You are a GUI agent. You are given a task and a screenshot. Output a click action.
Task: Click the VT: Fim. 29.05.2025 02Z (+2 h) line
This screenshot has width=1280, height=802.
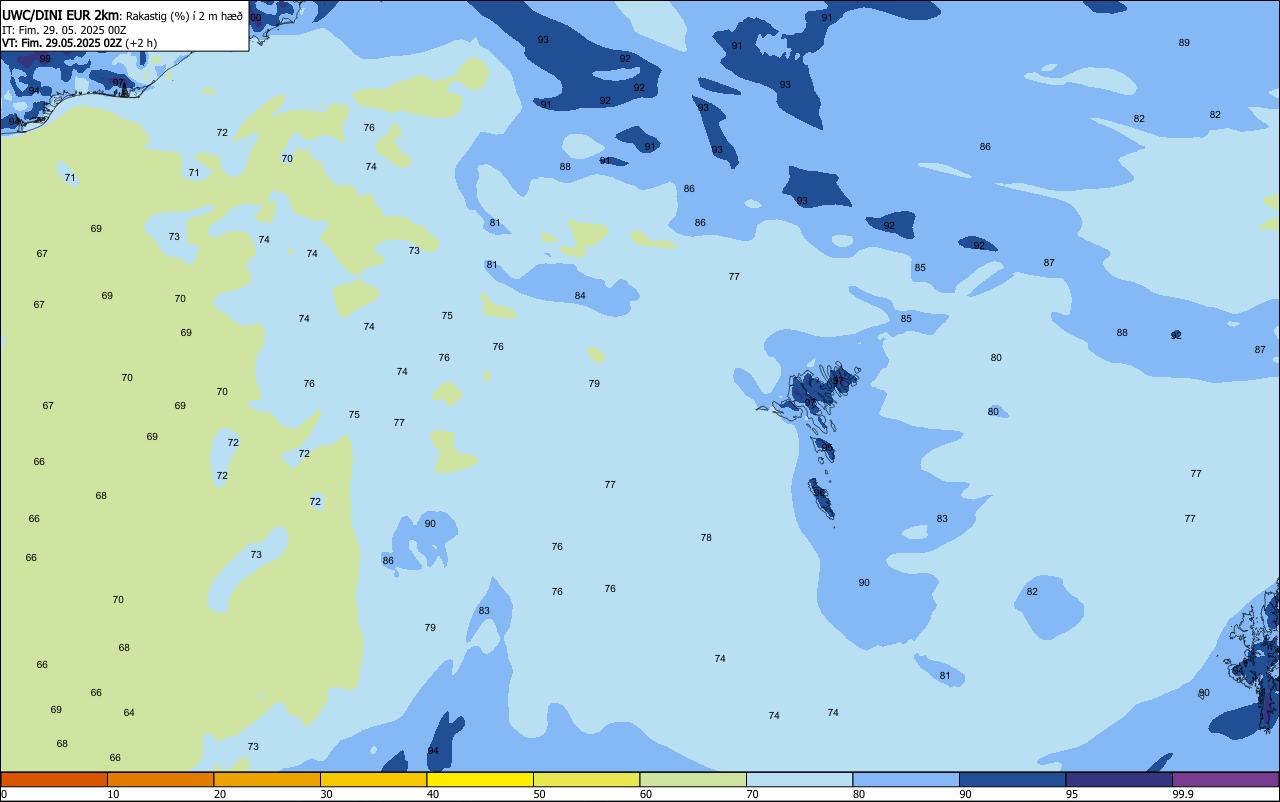click(x=79, y=43)
